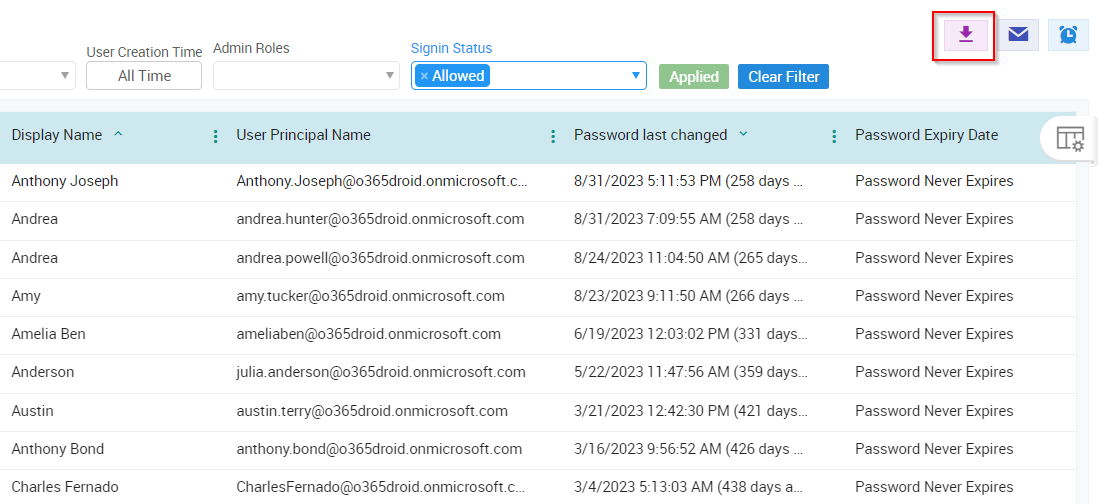
Task: Toggle Password last changed sort arrow
Action: (743, 134)
